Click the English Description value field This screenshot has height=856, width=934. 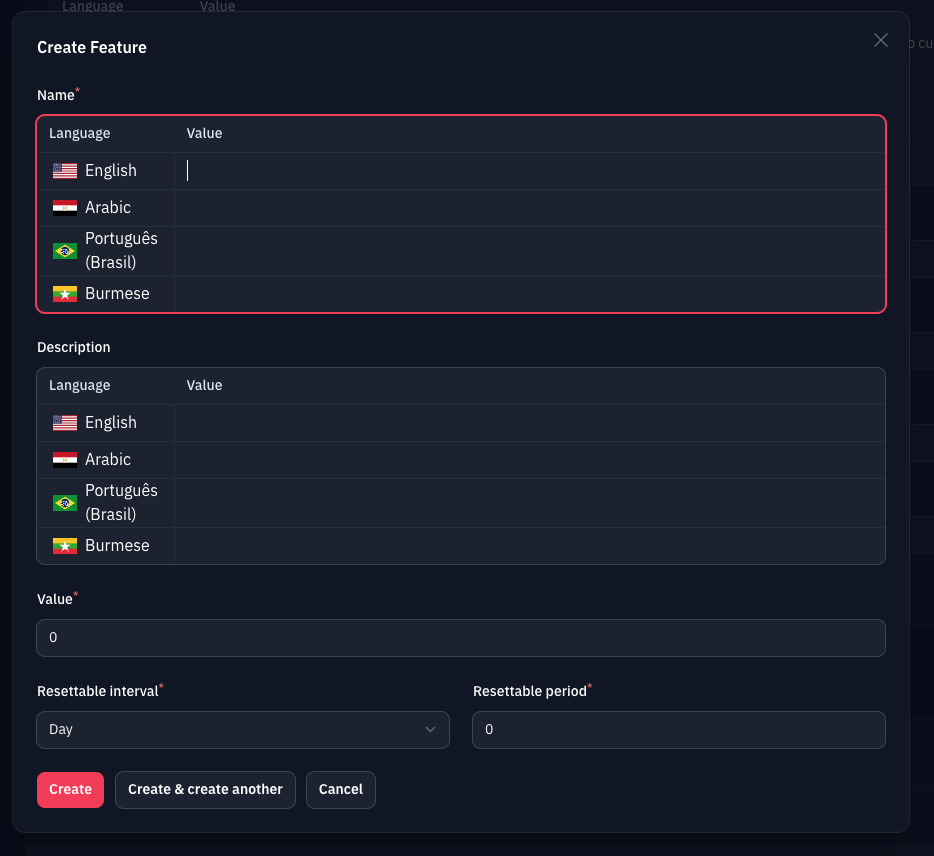point(530,423)
